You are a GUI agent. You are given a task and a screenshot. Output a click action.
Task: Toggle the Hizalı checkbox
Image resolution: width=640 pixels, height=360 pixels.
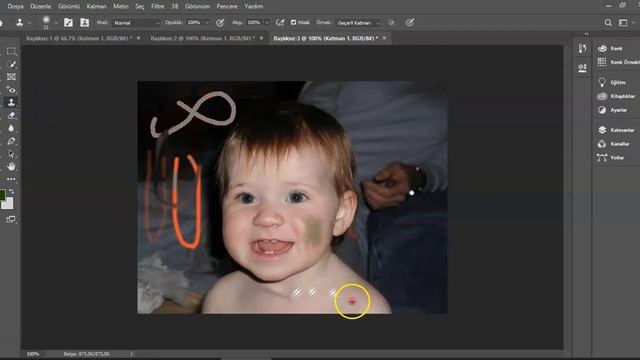tap(293, 22)
